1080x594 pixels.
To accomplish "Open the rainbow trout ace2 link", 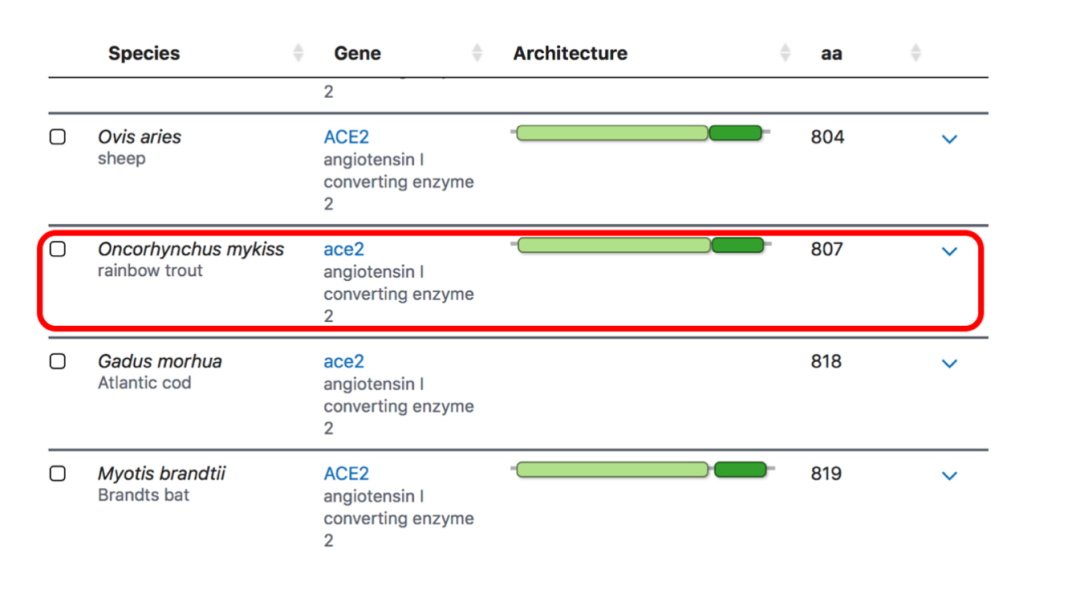I will coord(343,249).
